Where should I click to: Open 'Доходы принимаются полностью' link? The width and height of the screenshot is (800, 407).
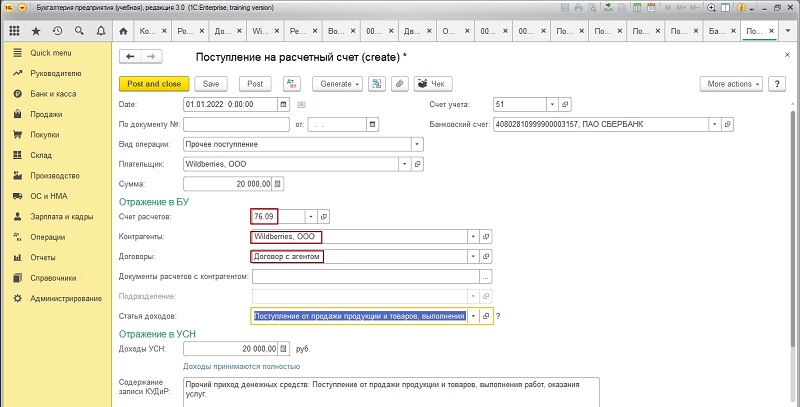(x=241, y=366)
